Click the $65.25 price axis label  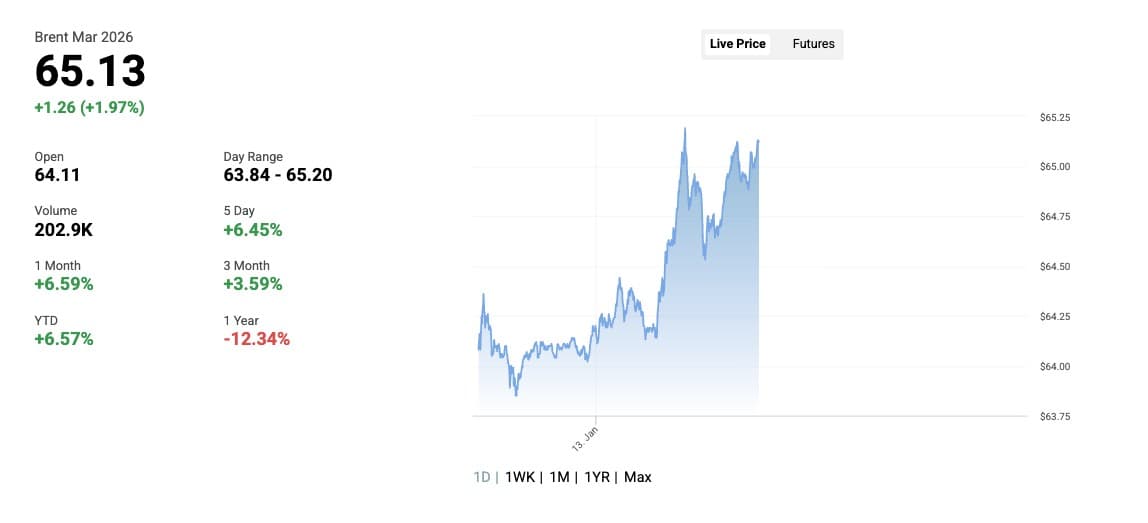[x=1055, y=118]
